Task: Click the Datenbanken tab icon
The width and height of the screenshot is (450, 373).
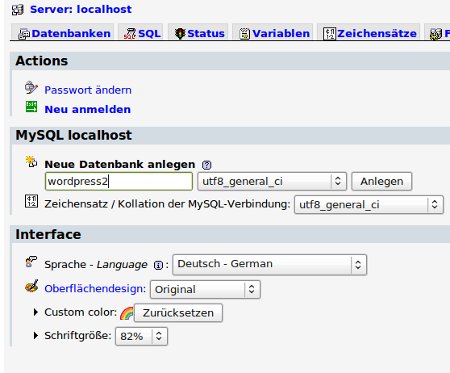Action: pyautogui.click(x=24, y=34)
